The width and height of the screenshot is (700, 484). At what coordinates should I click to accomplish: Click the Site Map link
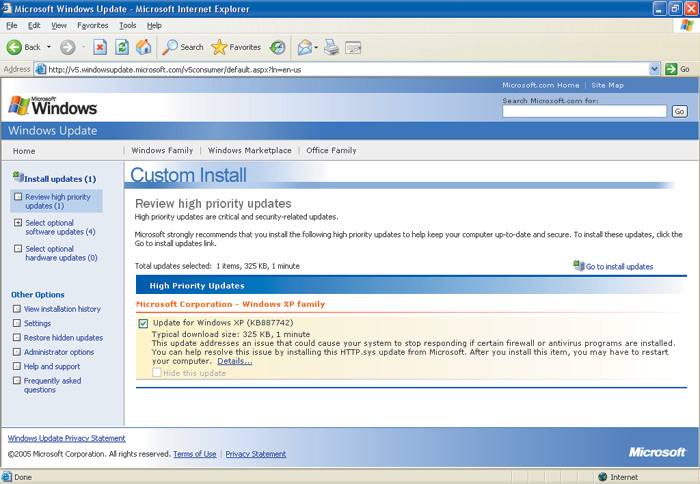point(607,85)
